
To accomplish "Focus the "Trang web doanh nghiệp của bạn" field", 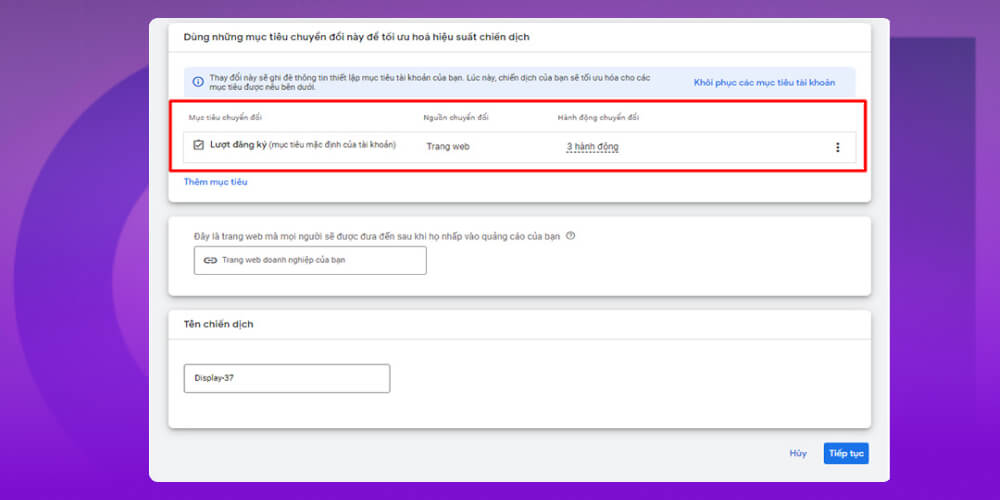I will tap(310, 260).
